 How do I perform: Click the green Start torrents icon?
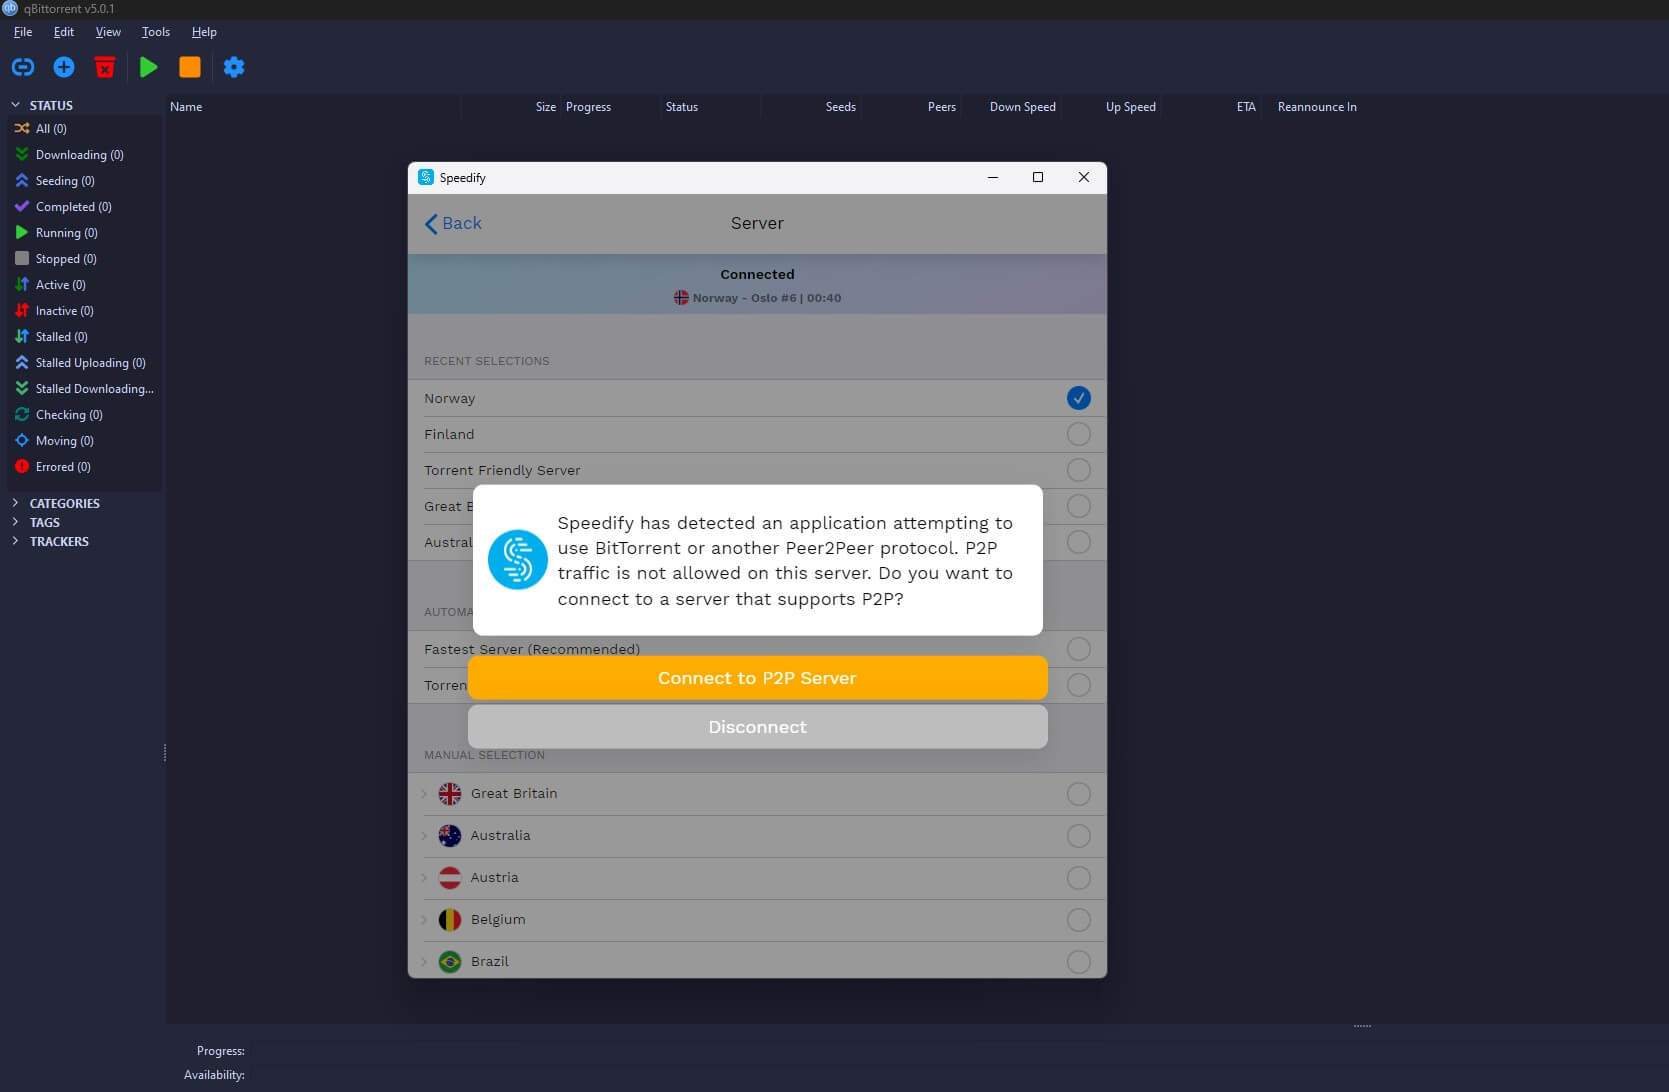tap(148, 67)
